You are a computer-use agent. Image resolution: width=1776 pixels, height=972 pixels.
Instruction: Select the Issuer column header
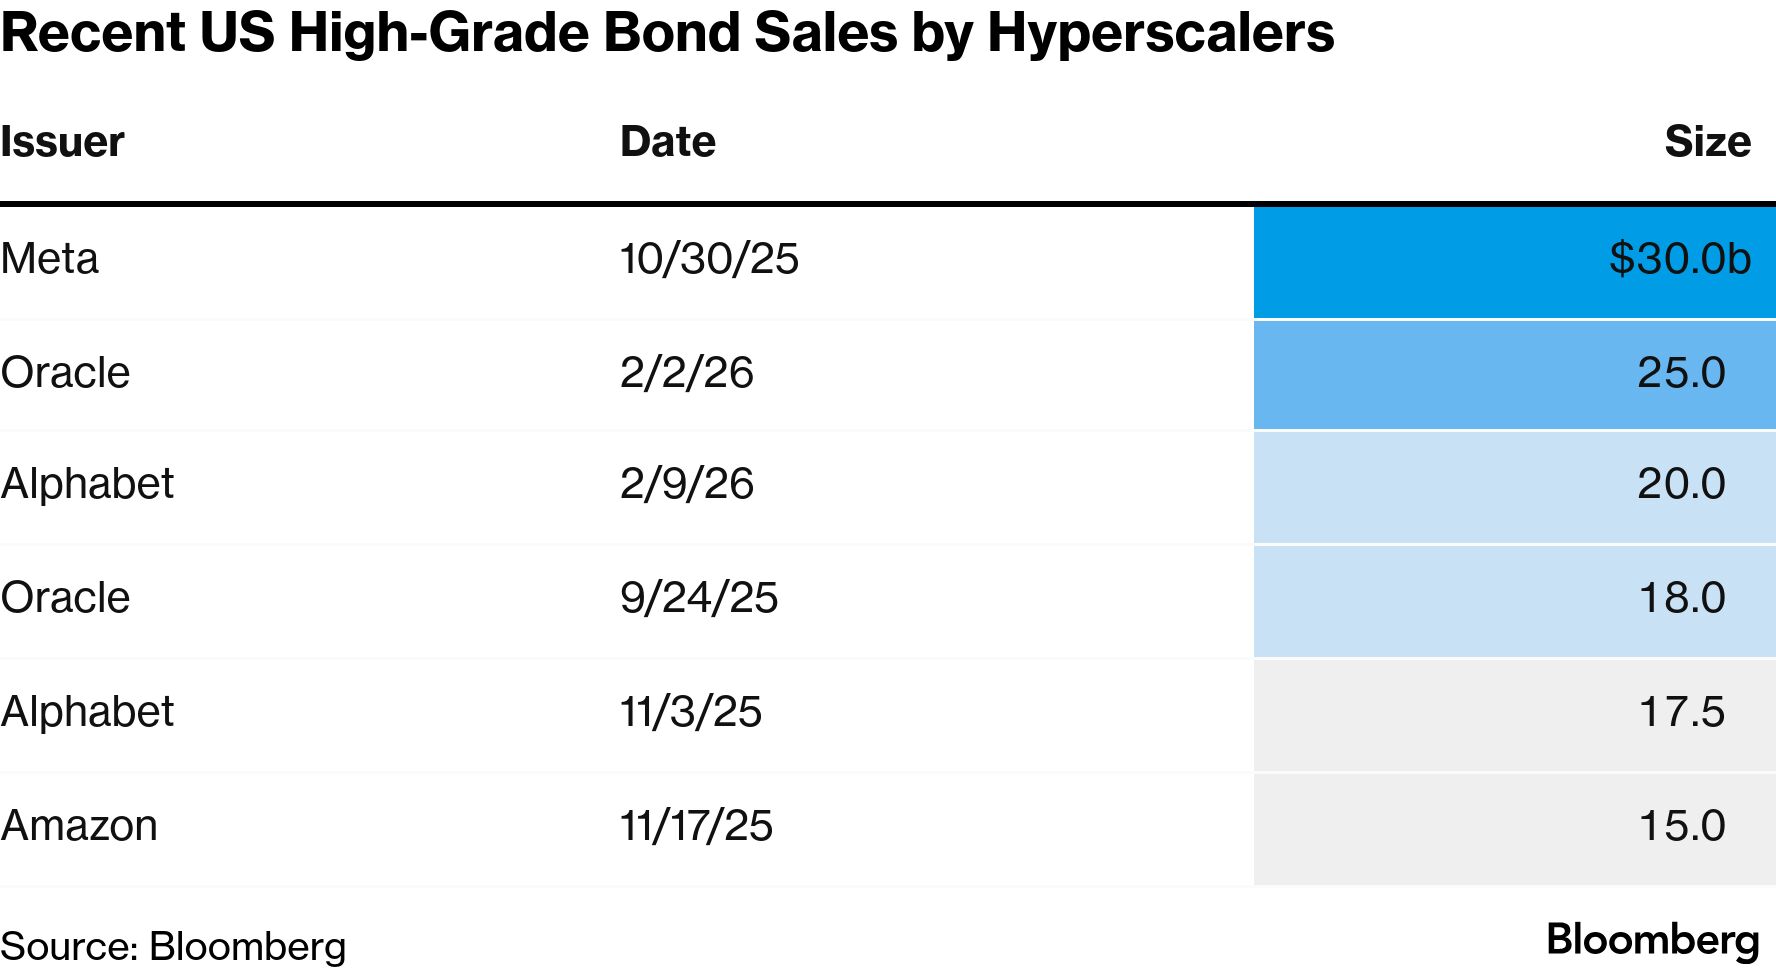point(62,142)
